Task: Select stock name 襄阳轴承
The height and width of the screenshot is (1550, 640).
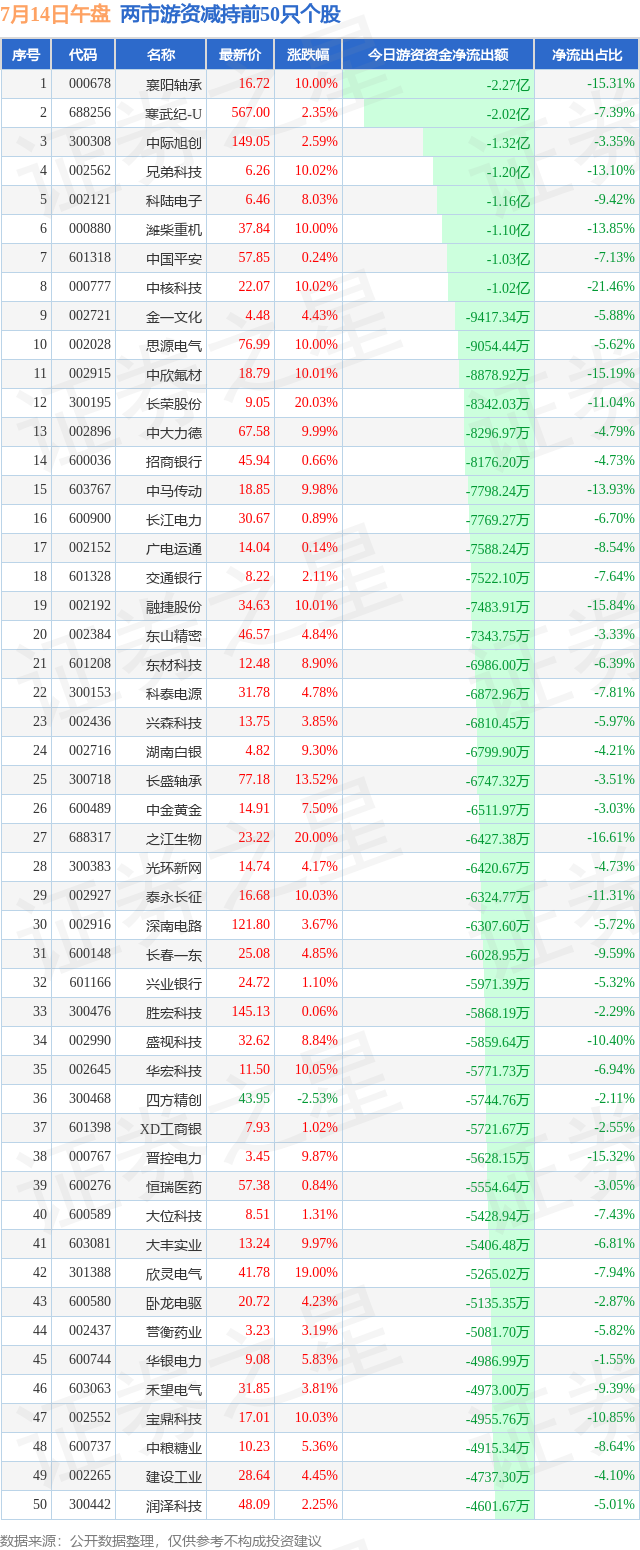Action: point(174,84)
